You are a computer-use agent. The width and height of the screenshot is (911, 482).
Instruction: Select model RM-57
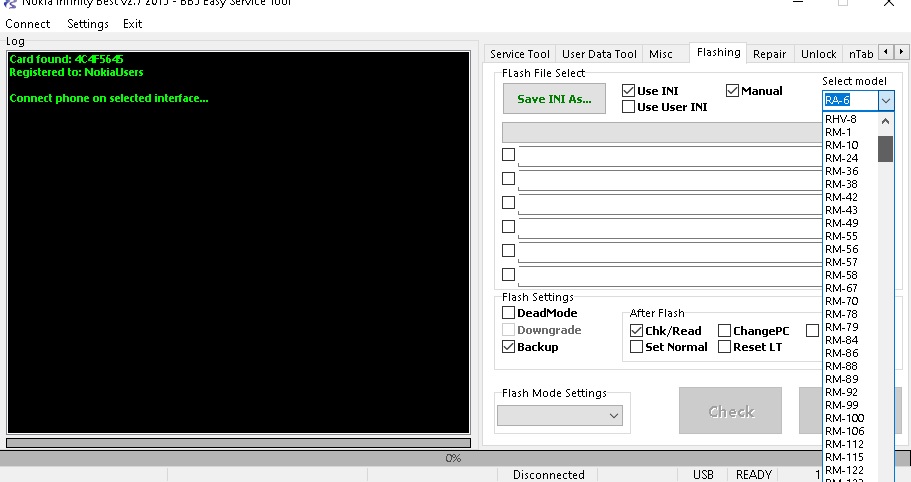[x=852, y=262]
